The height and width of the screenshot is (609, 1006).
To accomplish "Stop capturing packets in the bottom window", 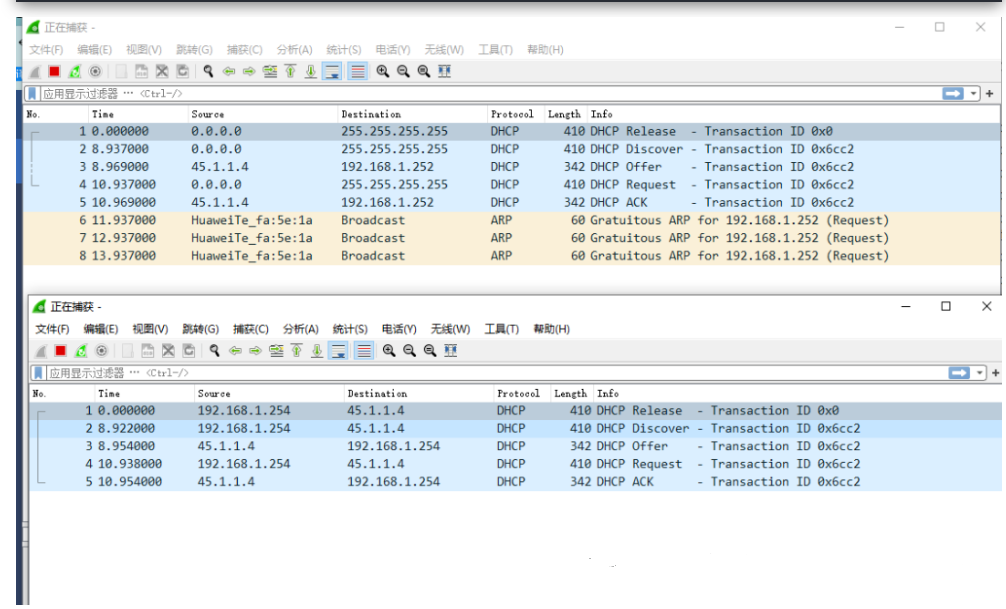I will 61,350.
